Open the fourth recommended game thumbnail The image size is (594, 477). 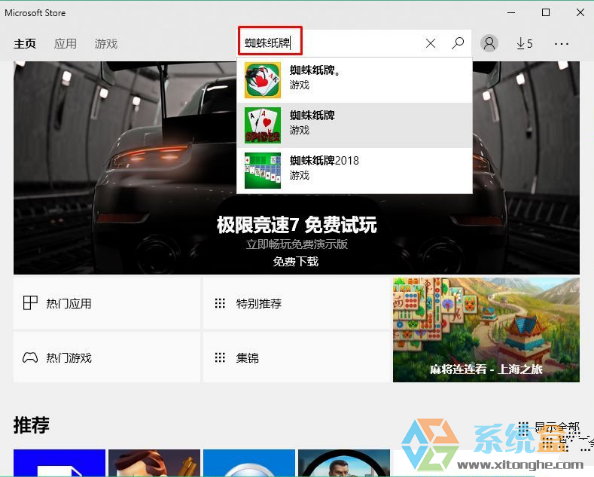[344, 463]
